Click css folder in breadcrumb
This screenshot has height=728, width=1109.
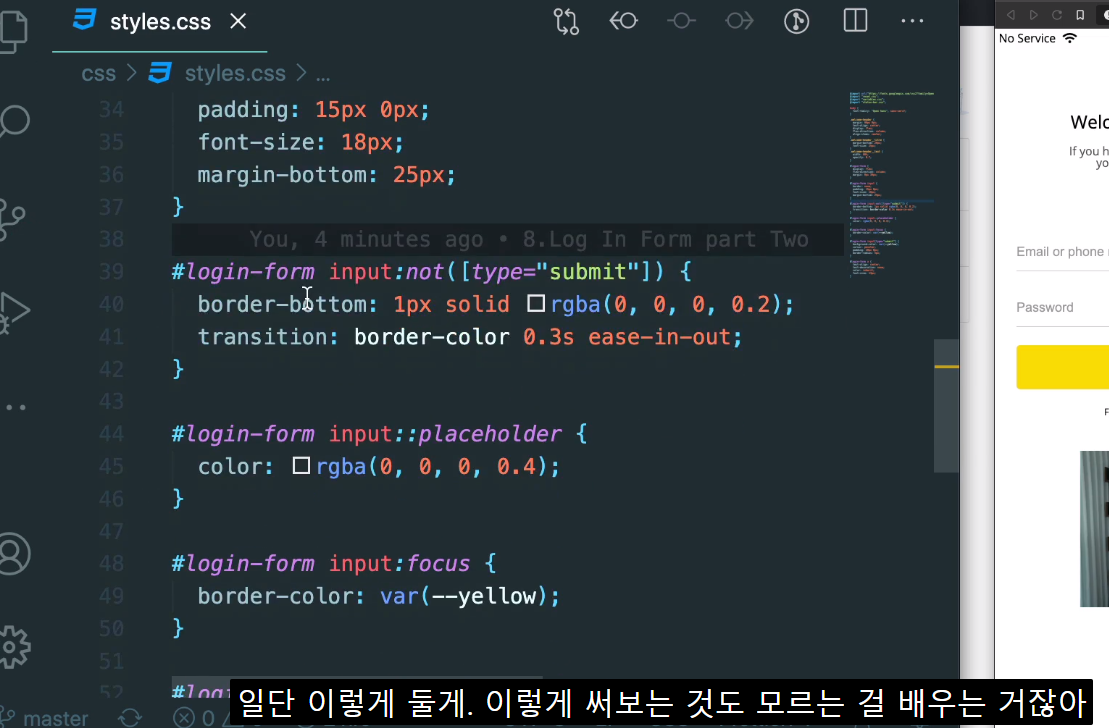tap(98, 74)
